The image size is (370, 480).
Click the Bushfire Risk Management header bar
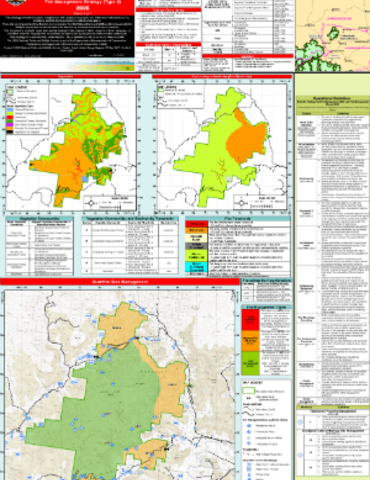120,282
